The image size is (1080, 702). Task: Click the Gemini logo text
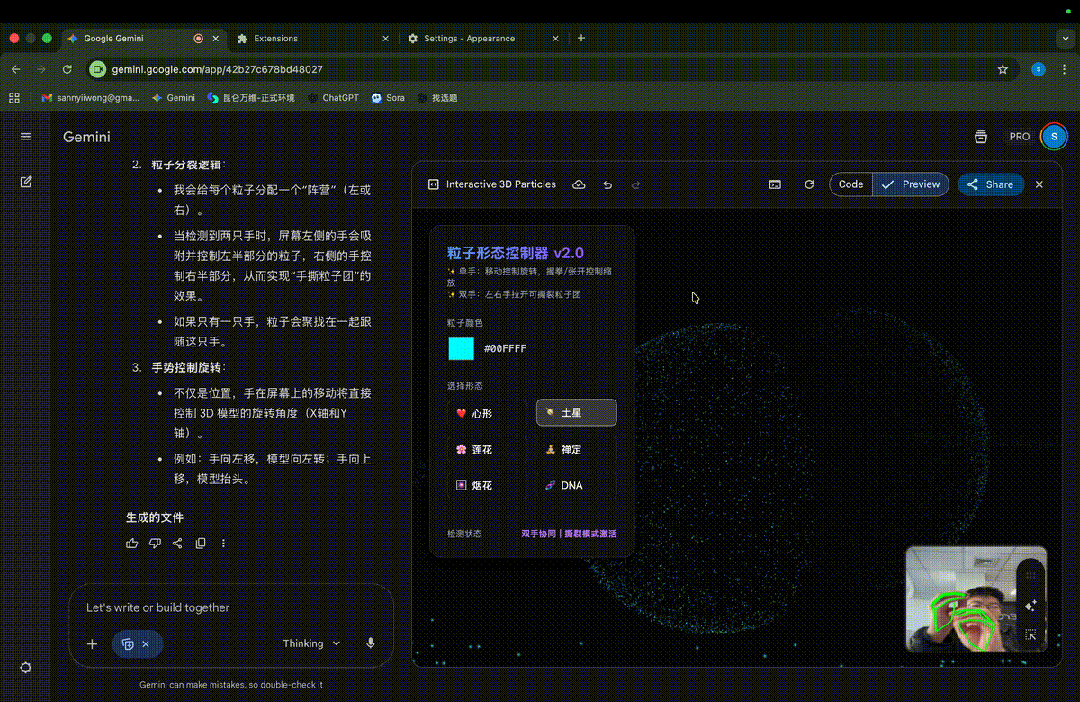click(87, 137)
